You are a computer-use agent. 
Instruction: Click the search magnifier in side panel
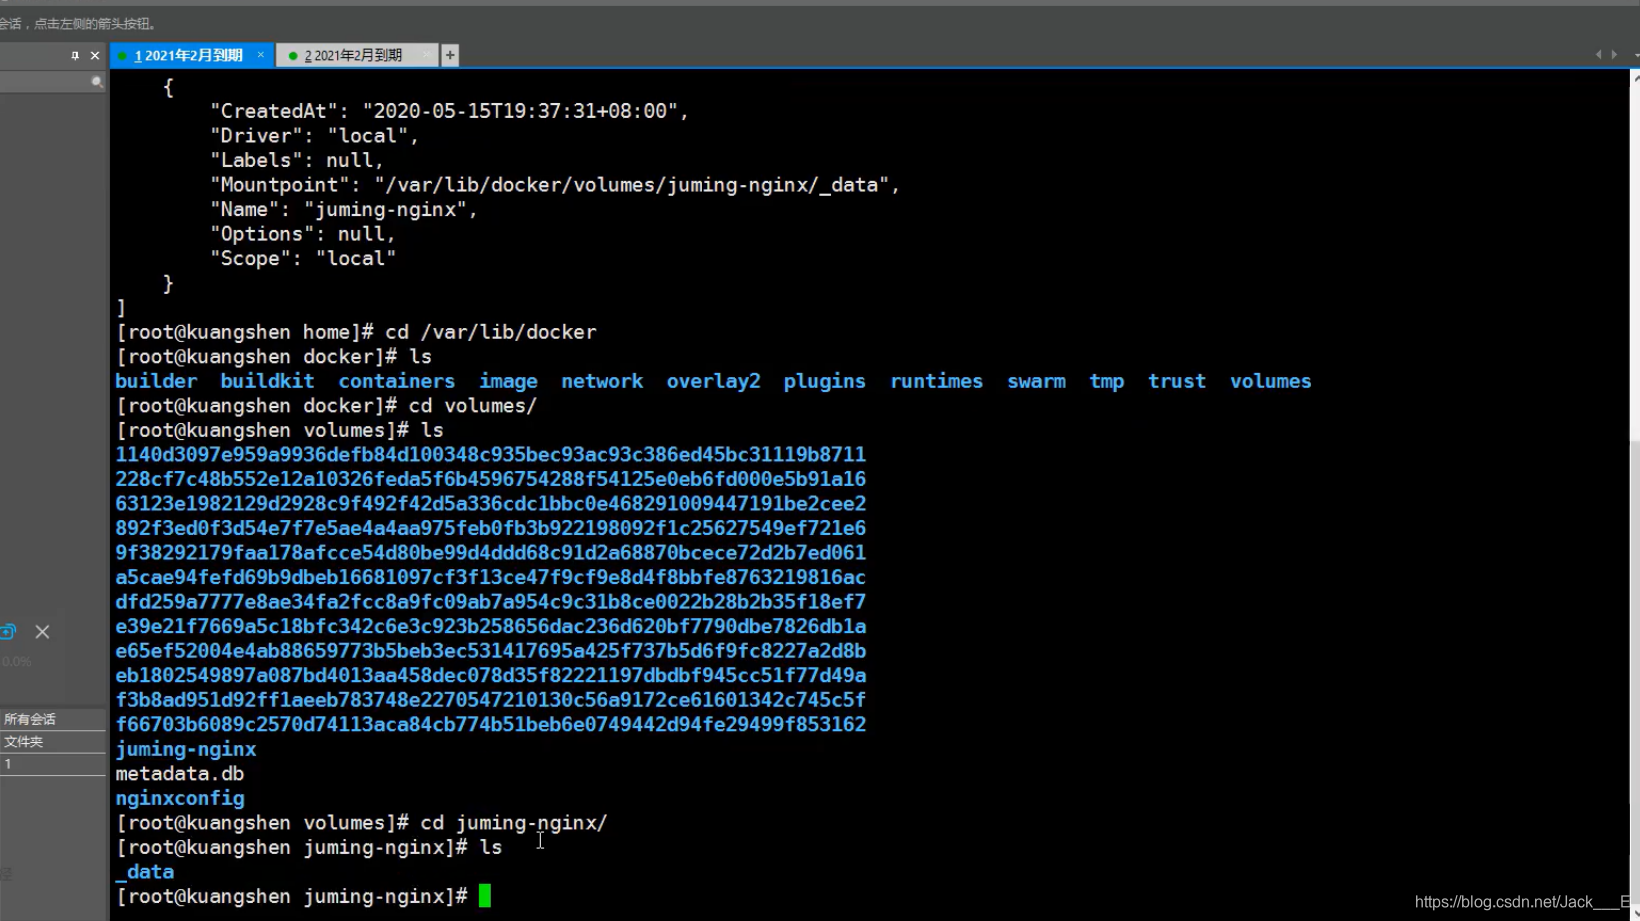click(97, 82)
